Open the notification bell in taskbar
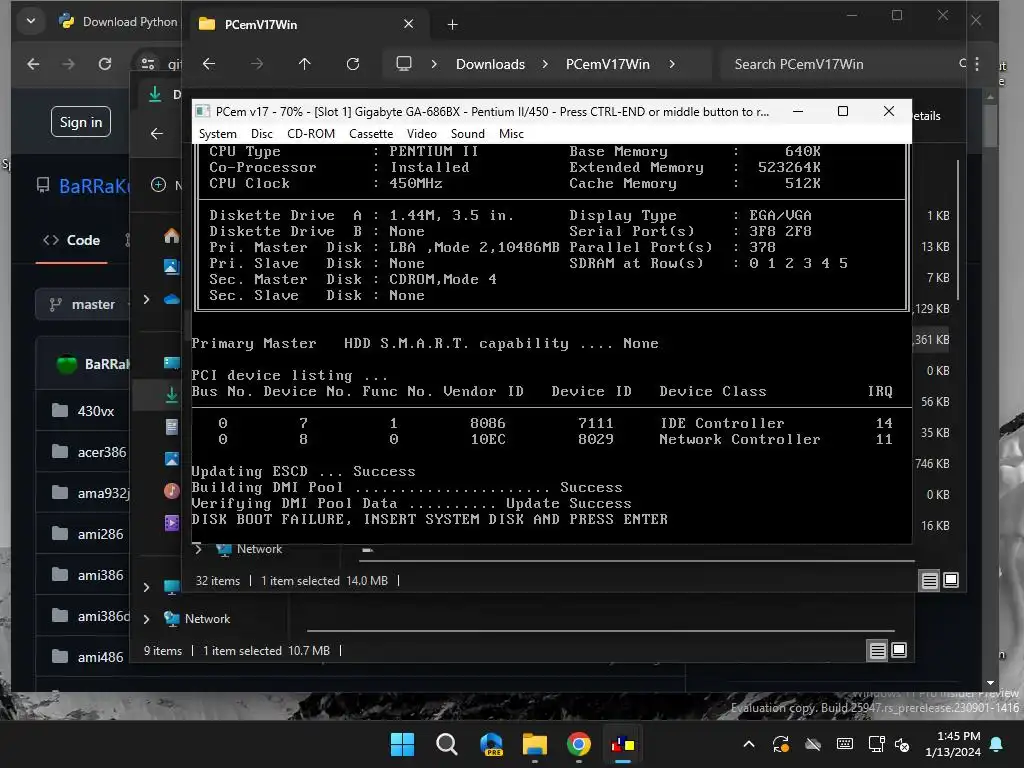The width and height of the screenshot is (1024, 768). (x=997, y=744)
